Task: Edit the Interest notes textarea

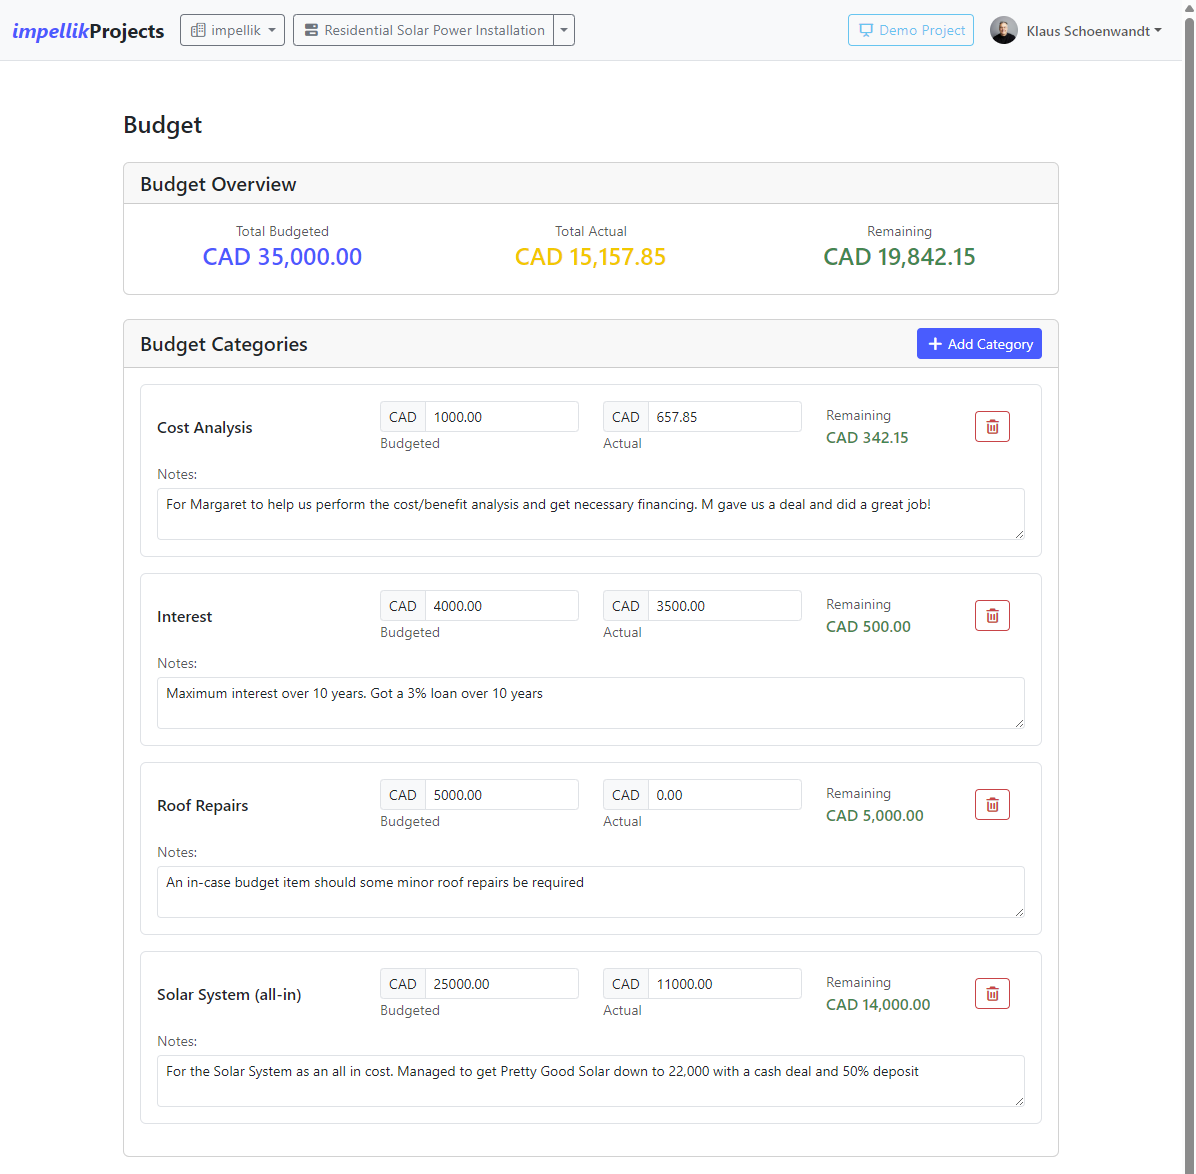Action: (x=590, y=703)
